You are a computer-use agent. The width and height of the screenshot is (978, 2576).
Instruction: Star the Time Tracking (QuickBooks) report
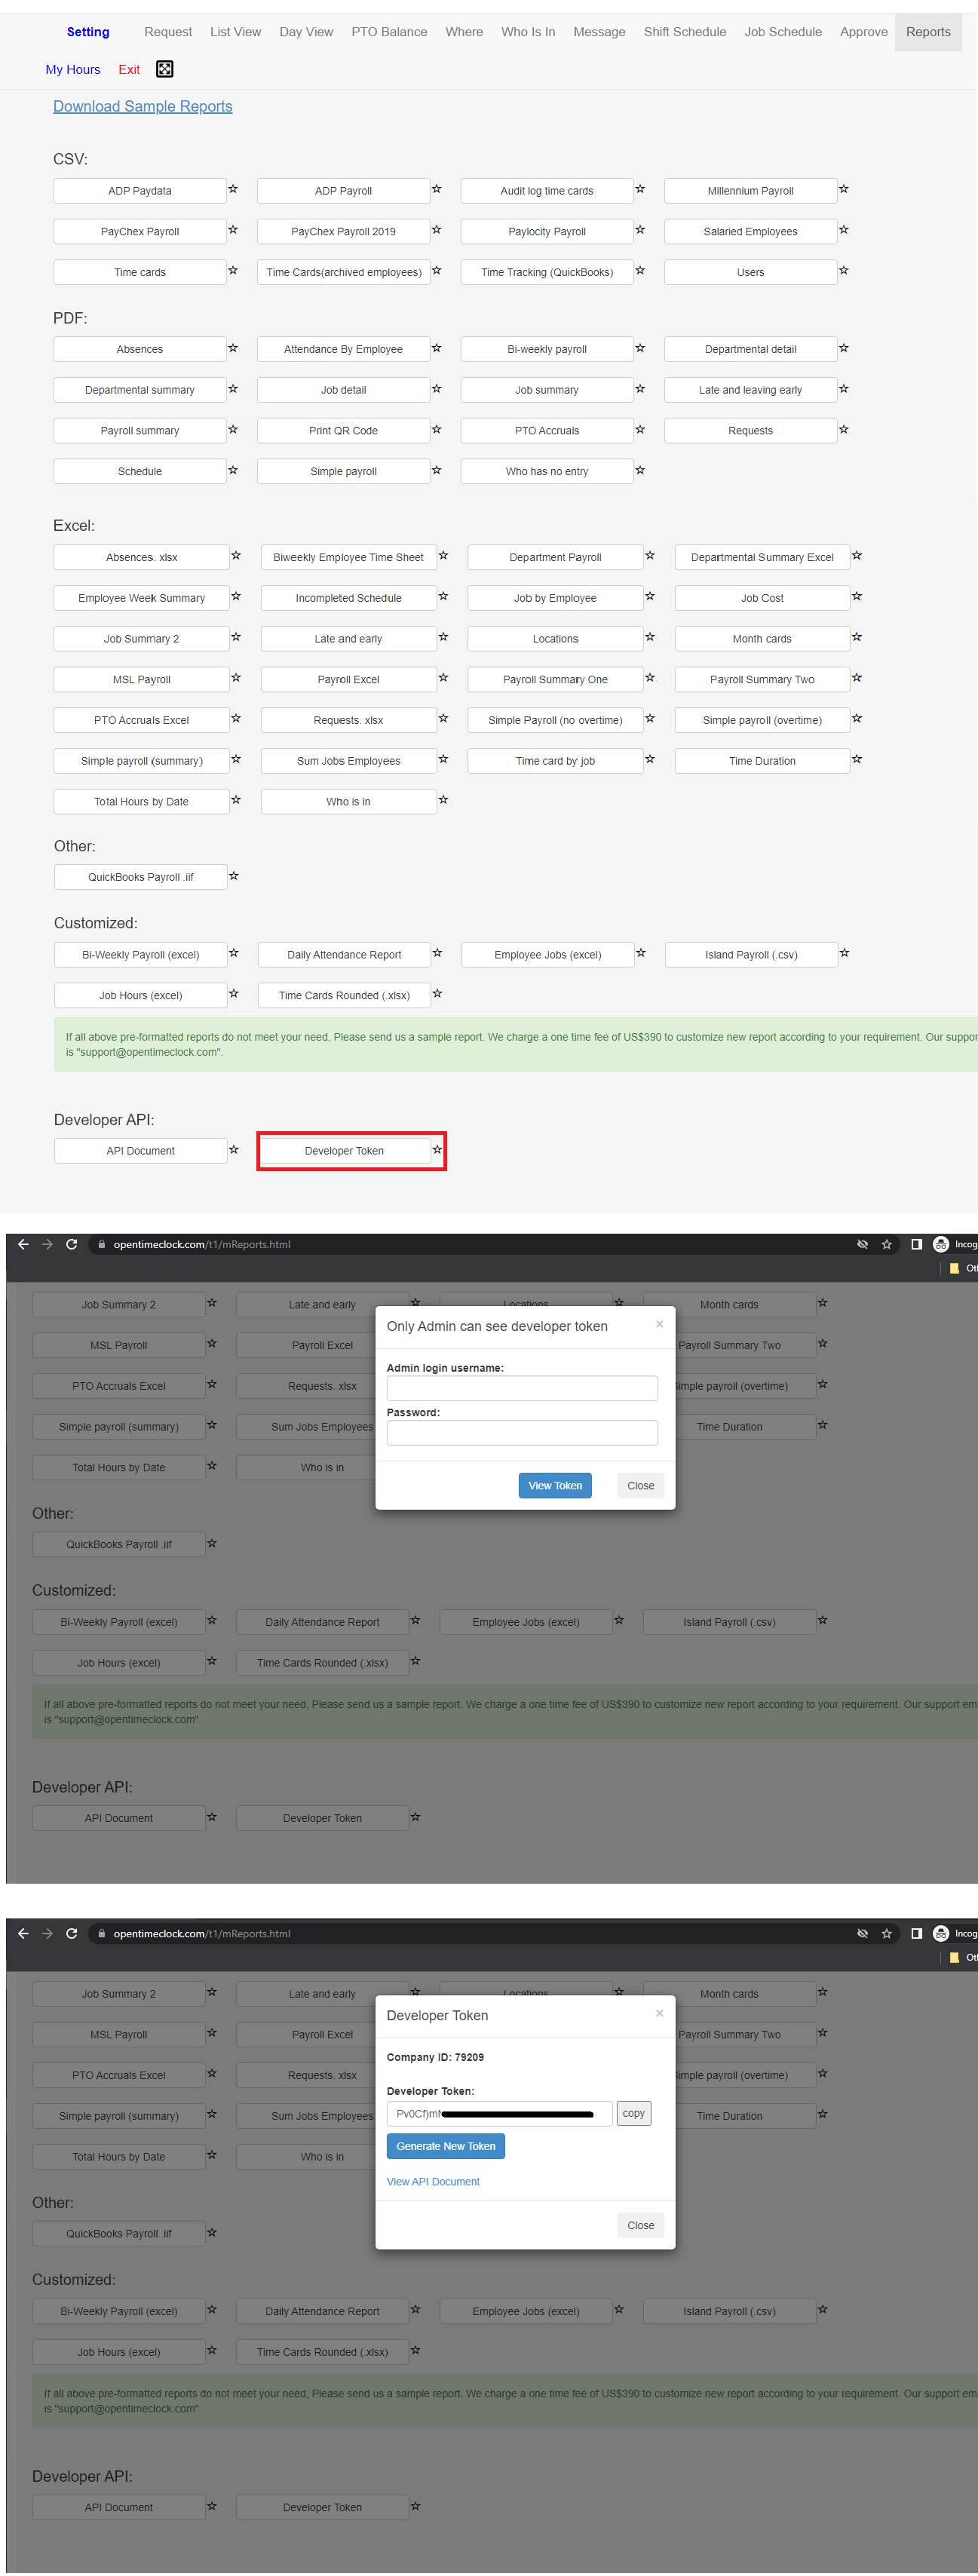point(640,271)
